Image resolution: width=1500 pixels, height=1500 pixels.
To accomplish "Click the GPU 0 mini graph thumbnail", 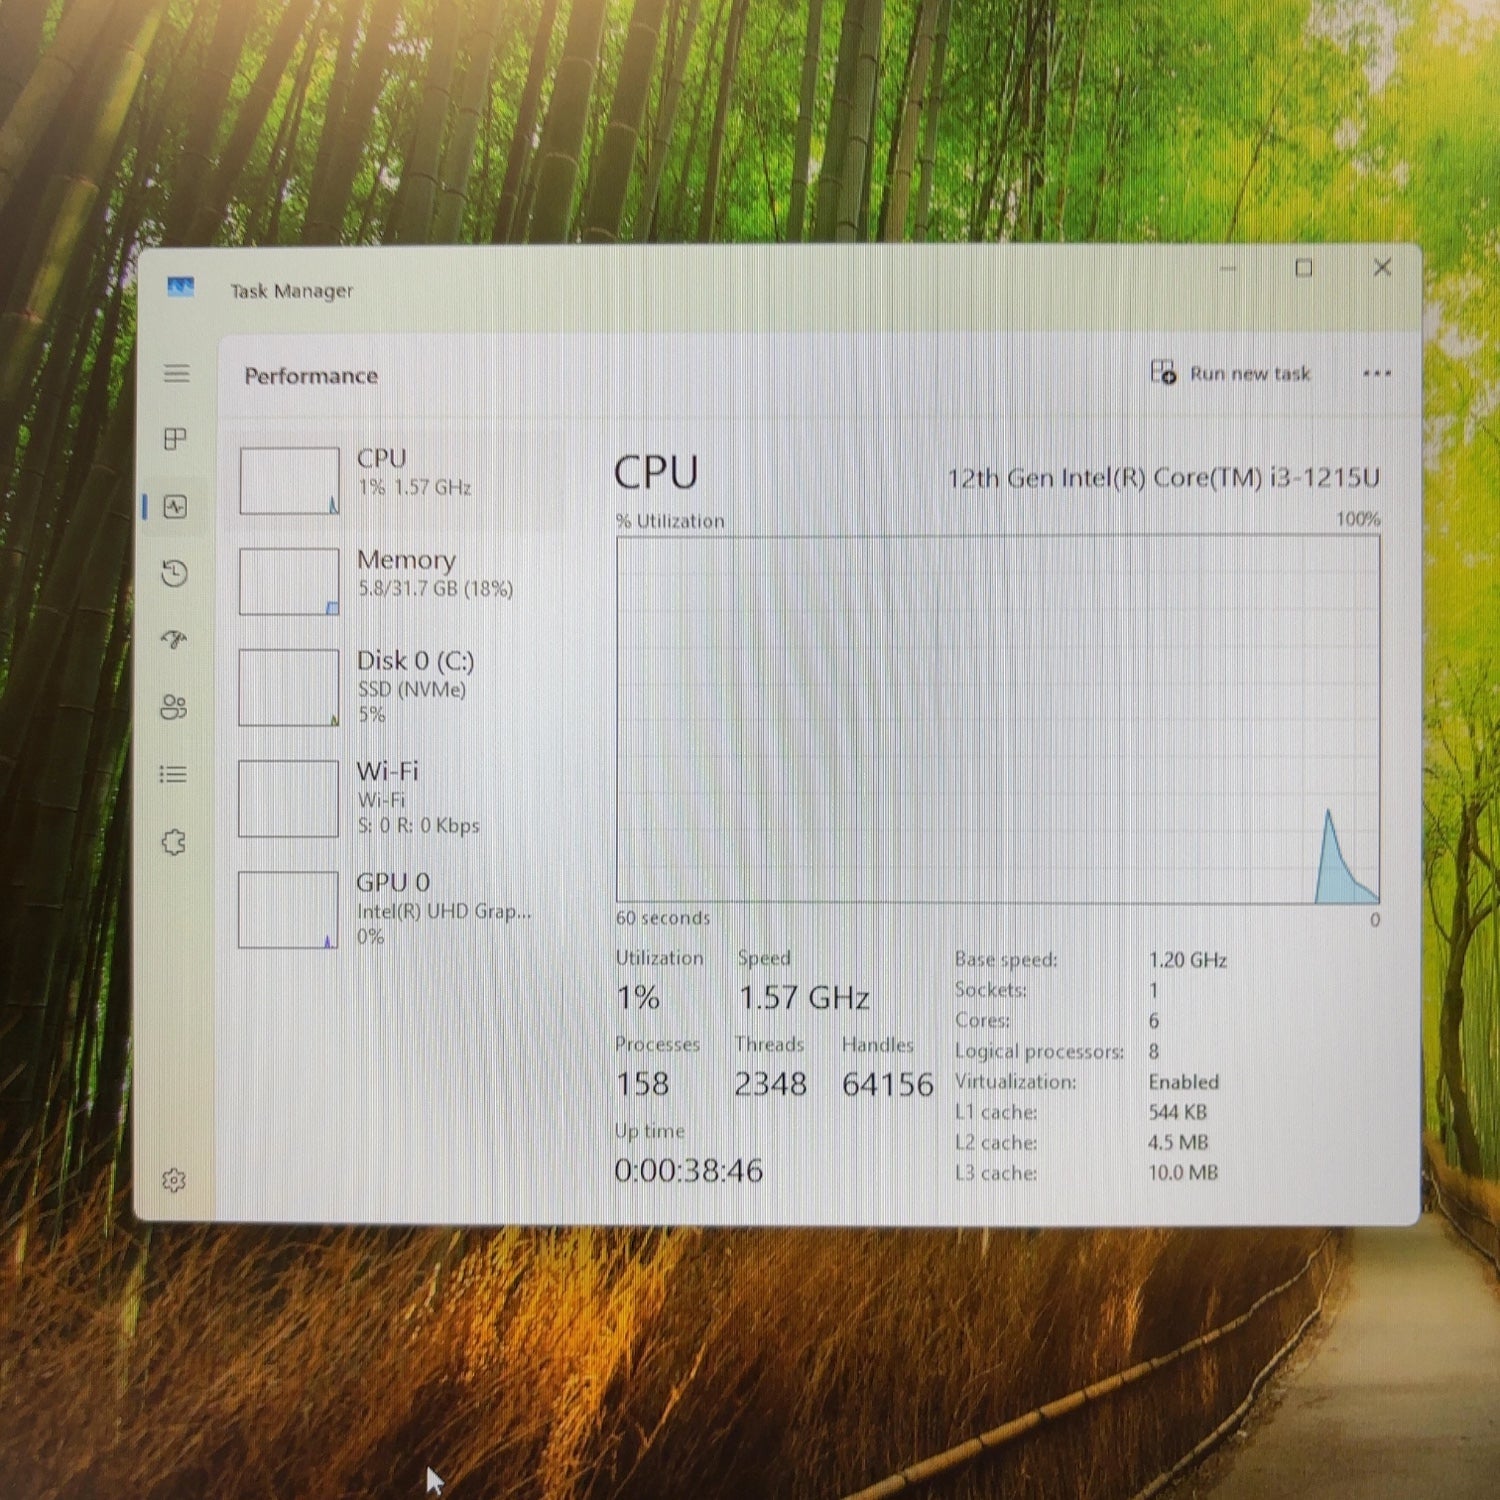I will tap(288, 909).
